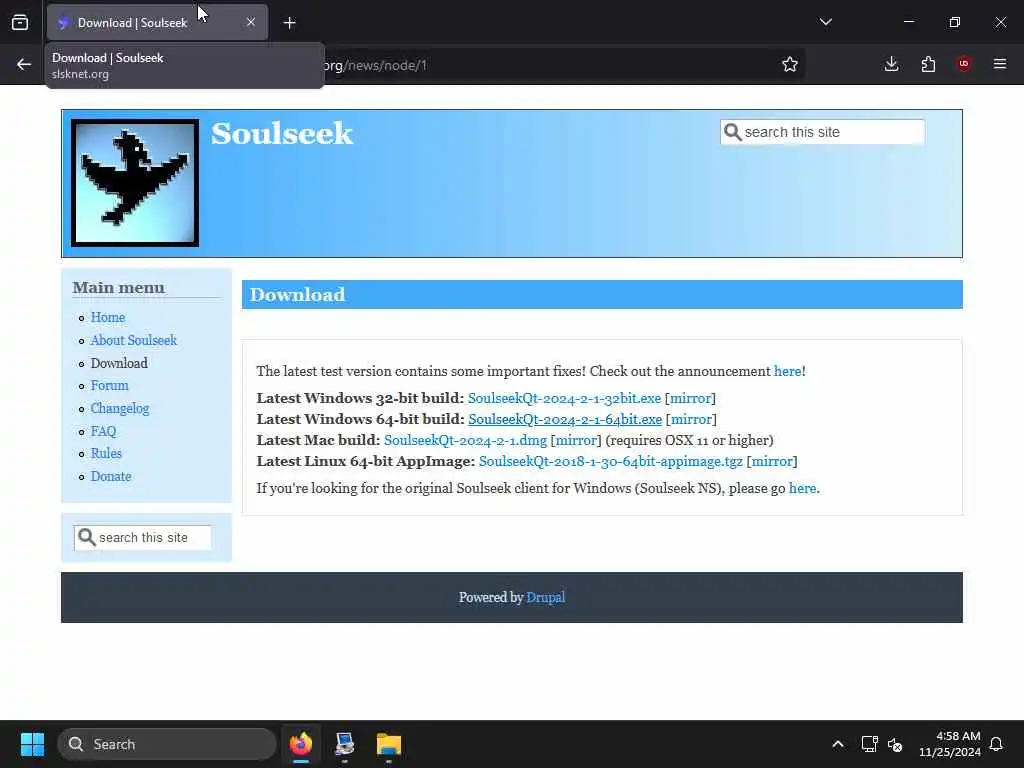Open File Explorer from taskbar
Screen dimensions: 1024x768
click(x=389, y=744)
